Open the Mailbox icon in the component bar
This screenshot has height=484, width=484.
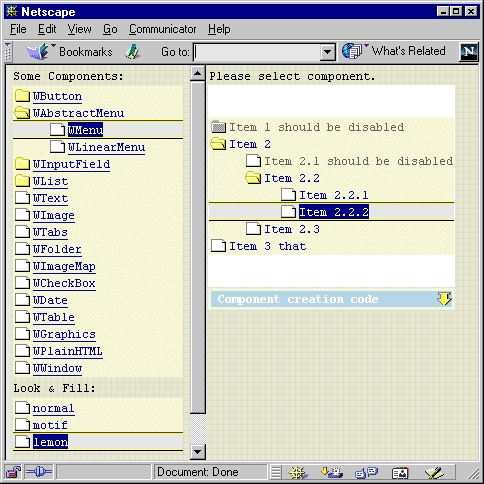point(331,472)
